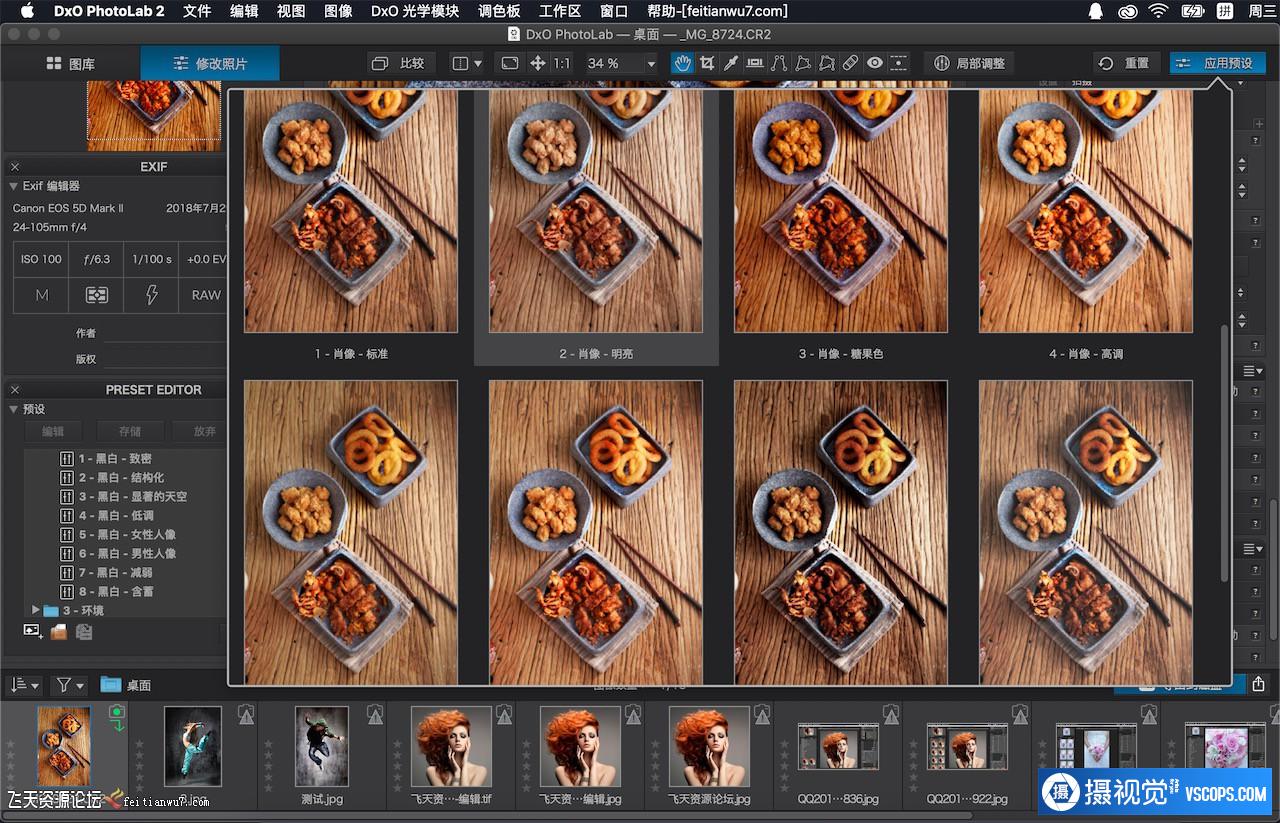Set zoom to 1:1

pos(562,63)
